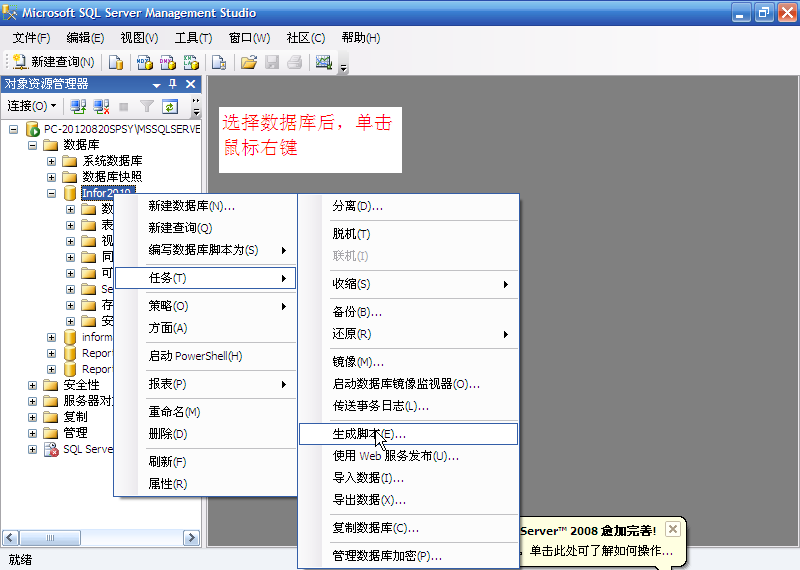This screenshot has height=570, width=800.
Task: Expand the 复制 folder node
Action: (x=33, y=417)
